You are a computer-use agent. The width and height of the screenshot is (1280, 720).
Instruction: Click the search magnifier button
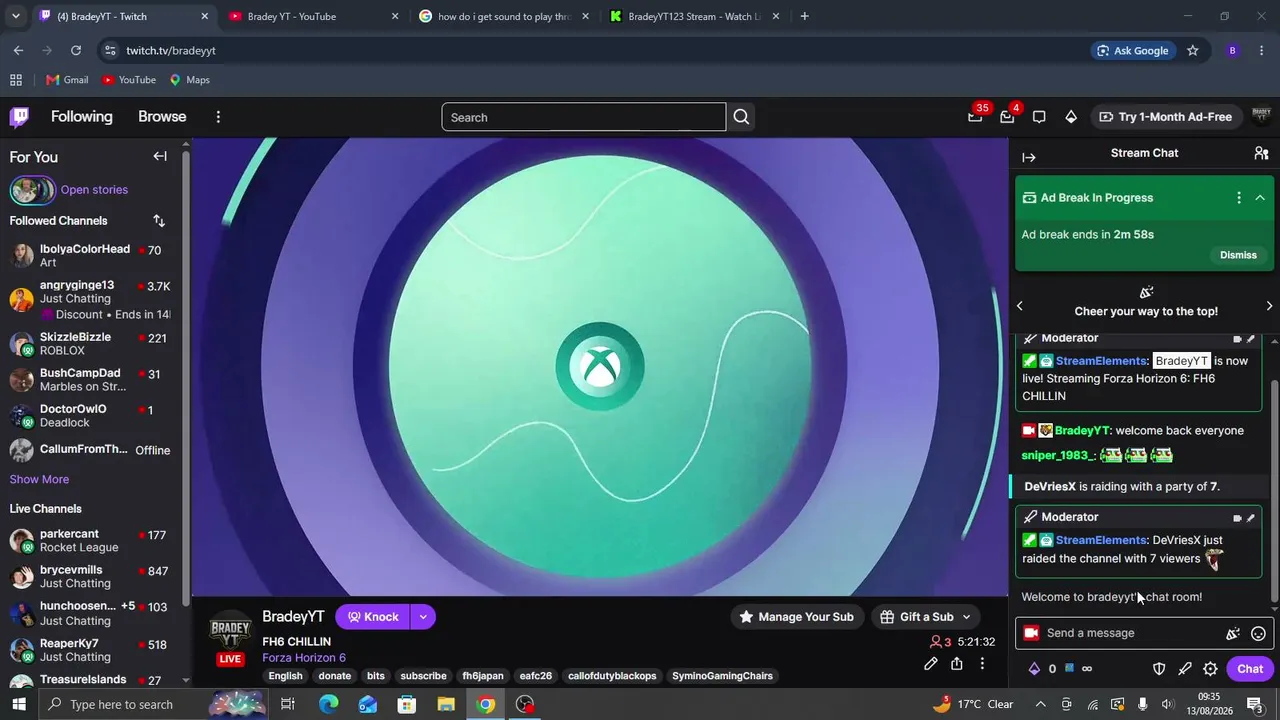pos(741,117)
